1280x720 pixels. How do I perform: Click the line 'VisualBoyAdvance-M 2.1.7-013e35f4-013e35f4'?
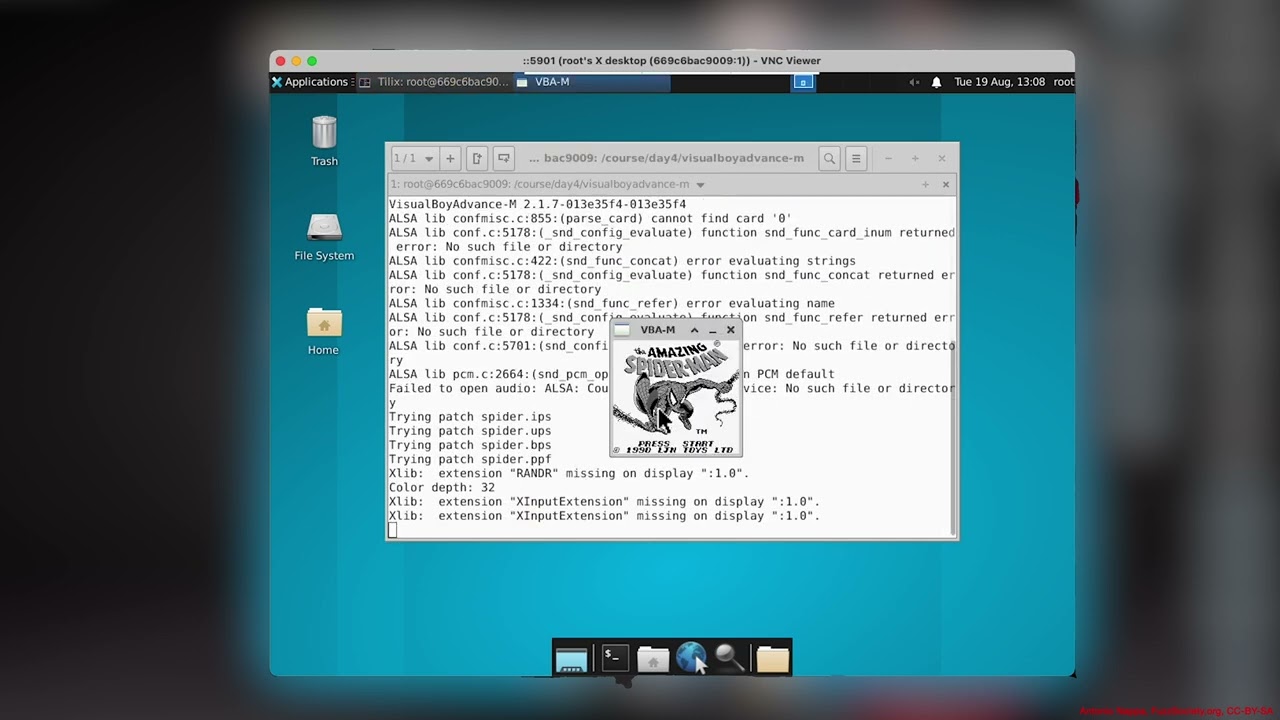(x=537, y=204)
